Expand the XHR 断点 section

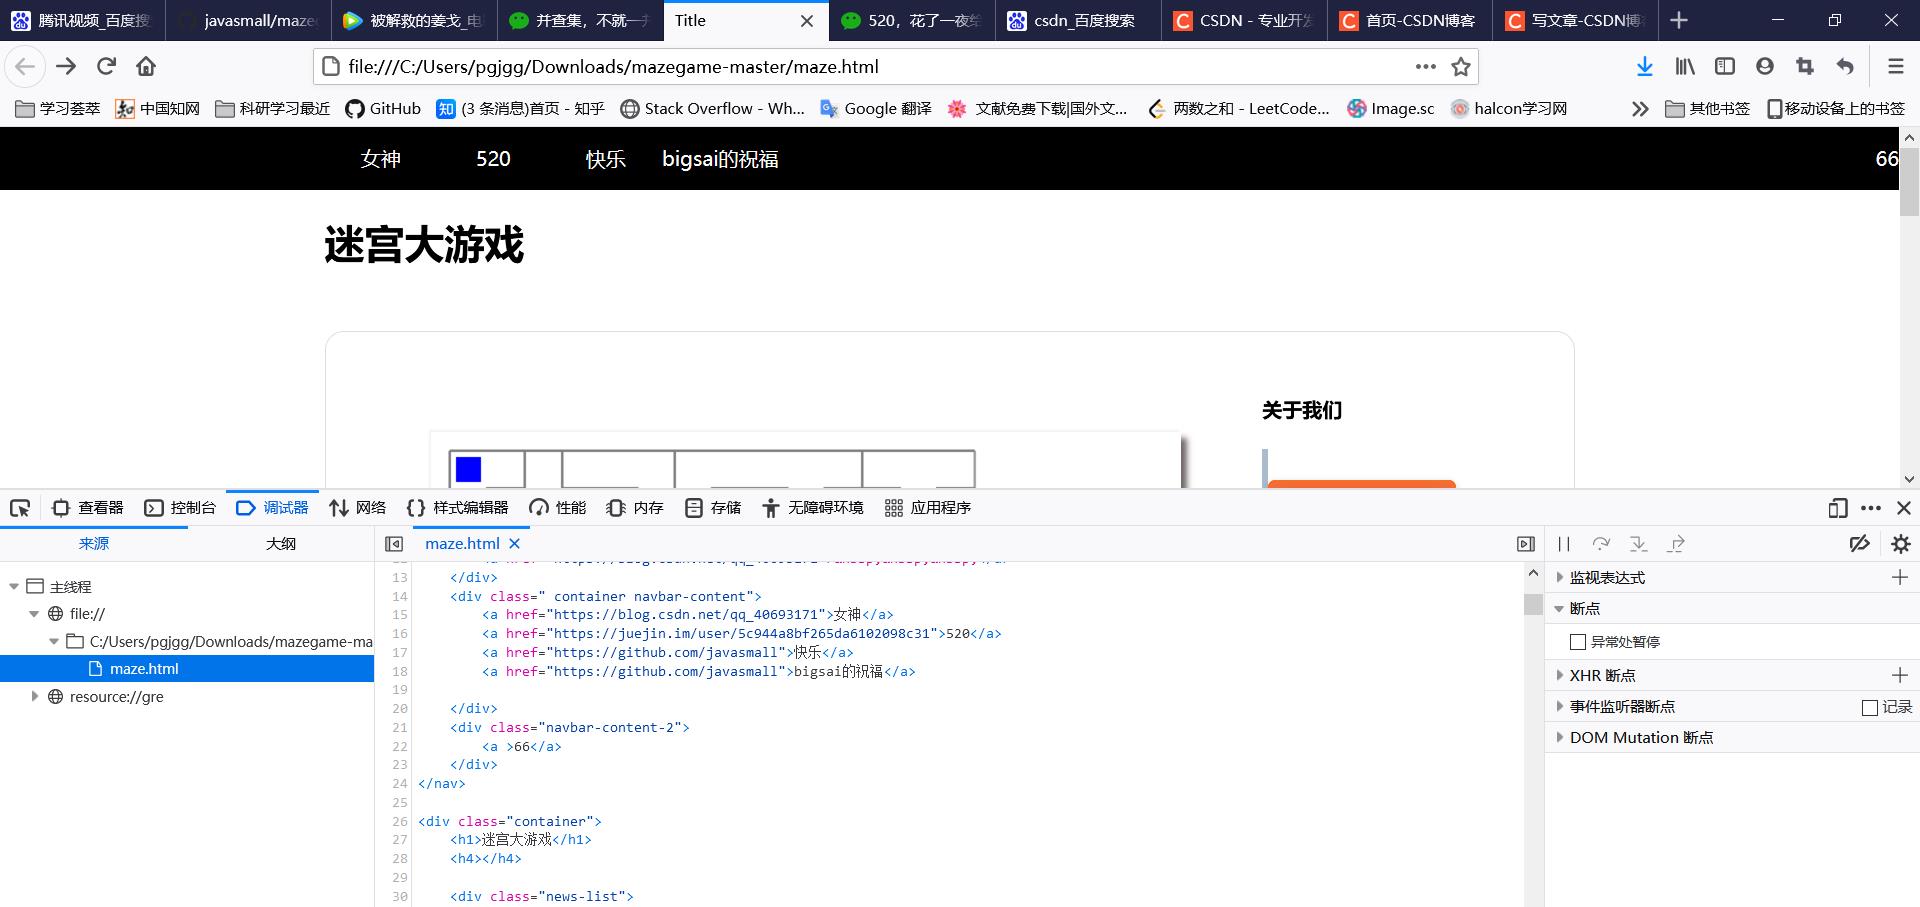[1560, 675]
